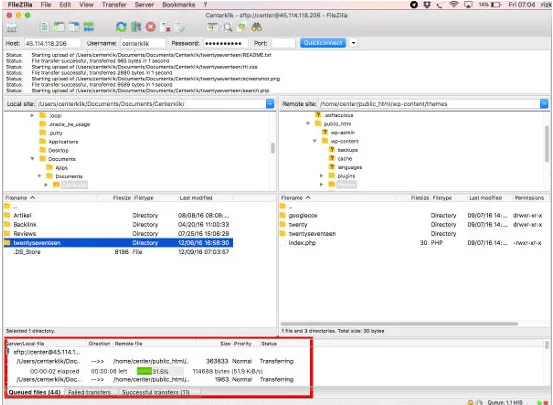Click the green transfer progress bar at 31.5%

tap(160, 371)
